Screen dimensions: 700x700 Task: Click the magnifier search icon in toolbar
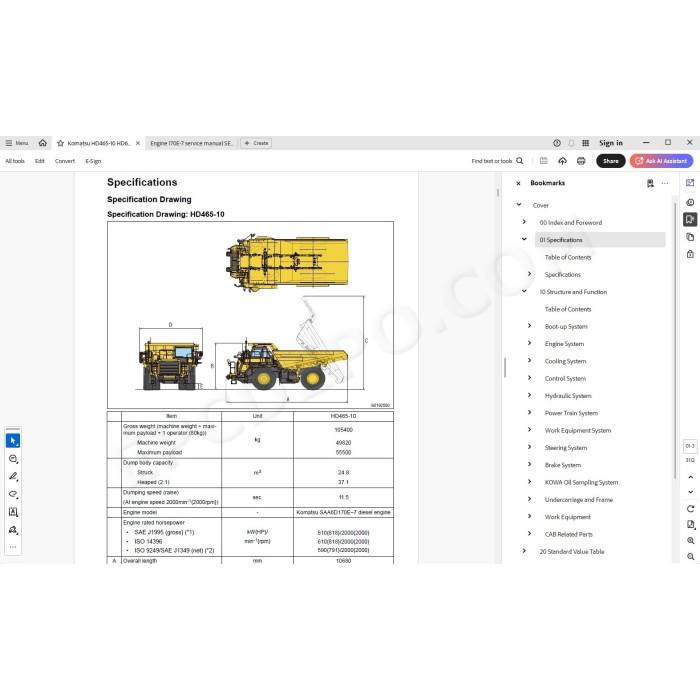click(x=520, y=161)
